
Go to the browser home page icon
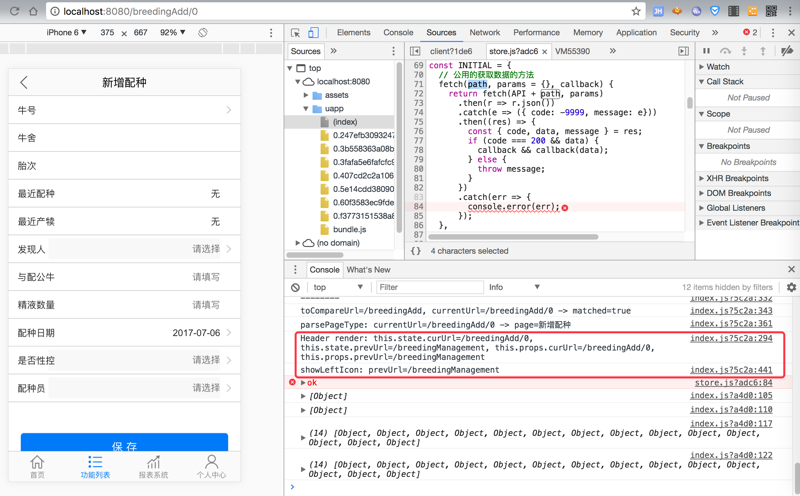(33, 11)
